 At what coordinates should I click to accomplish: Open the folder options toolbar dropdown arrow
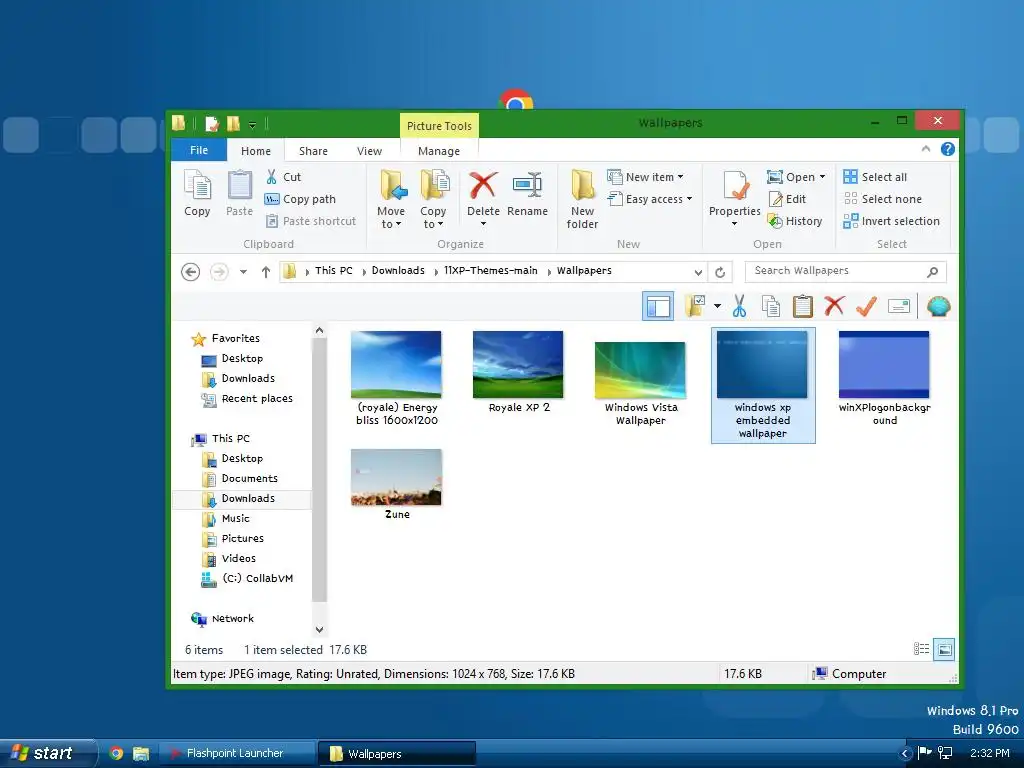pos(717,306)
